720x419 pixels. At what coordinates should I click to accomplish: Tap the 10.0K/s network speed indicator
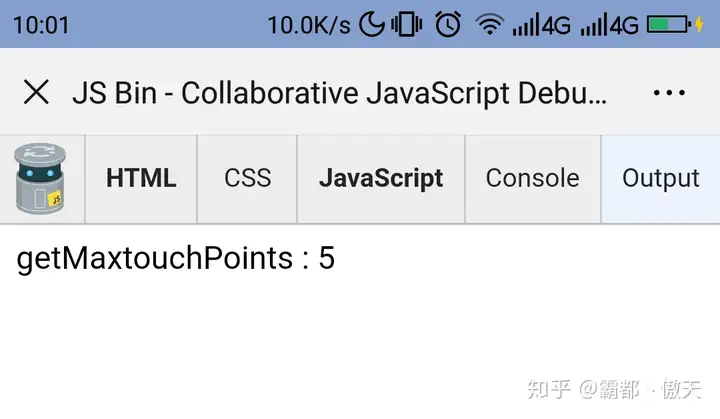click(308, 25)
